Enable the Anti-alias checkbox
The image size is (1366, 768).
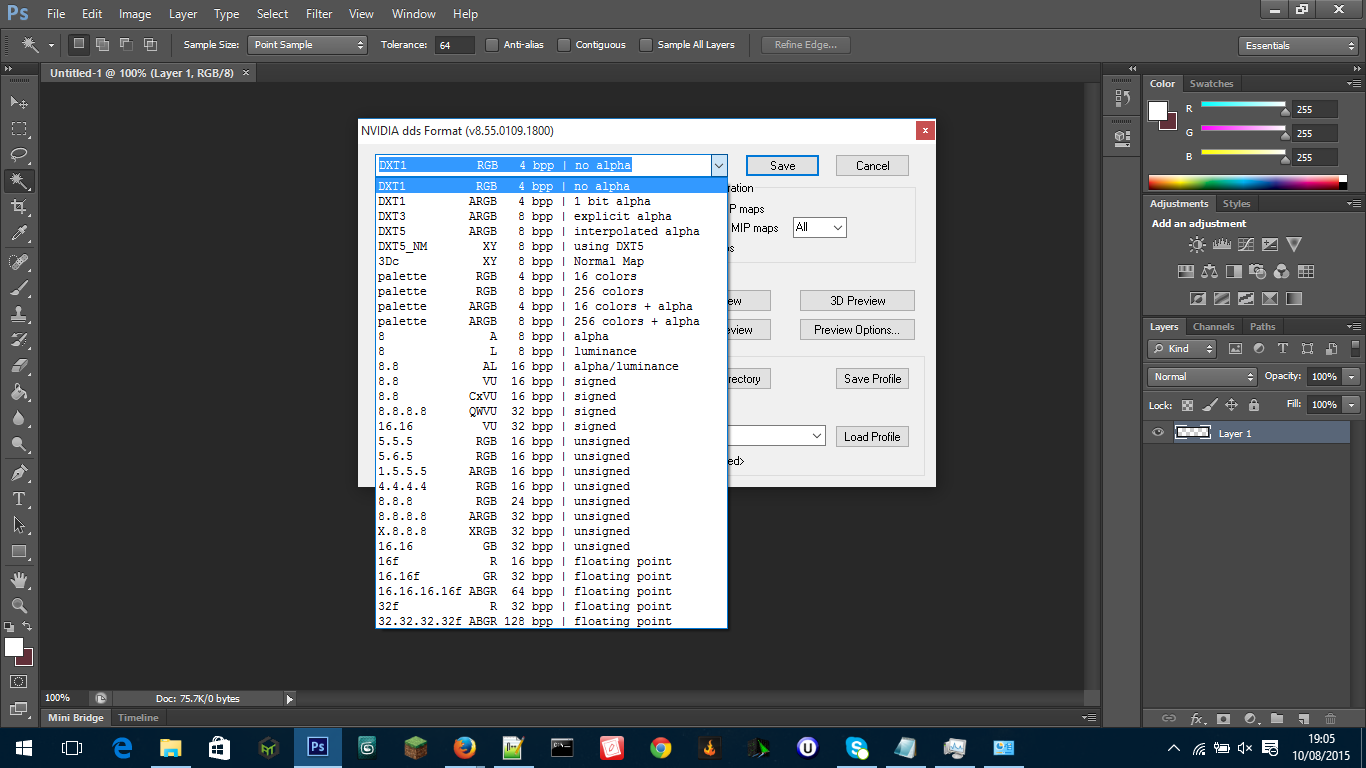pyautogui.click(x=491, y=45)
